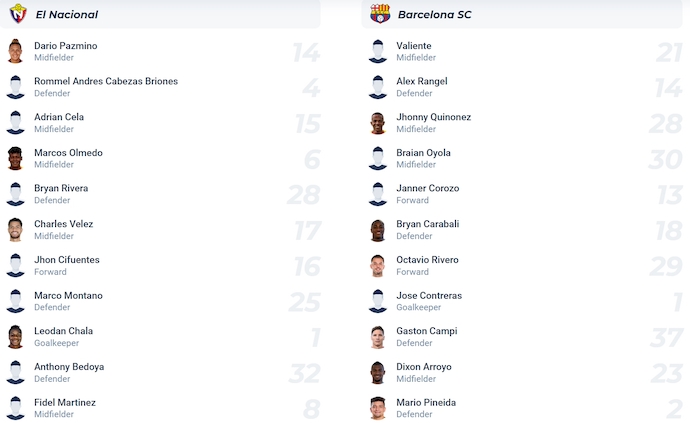Click Dixon Arroyo's player photo
Image resolution: width=690 pixels, height=423 pixels.
(377, 373)
